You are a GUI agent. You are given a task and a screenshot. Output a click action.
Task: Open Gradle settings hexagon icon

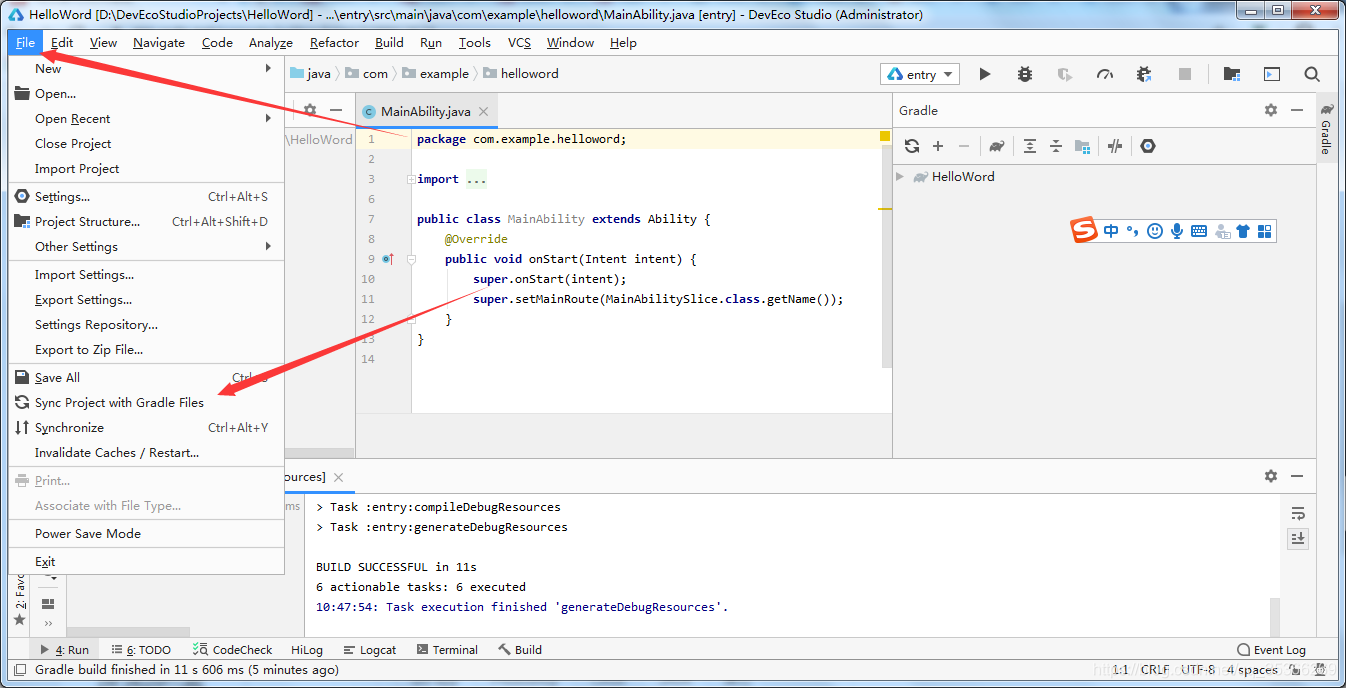(1148, 146)
